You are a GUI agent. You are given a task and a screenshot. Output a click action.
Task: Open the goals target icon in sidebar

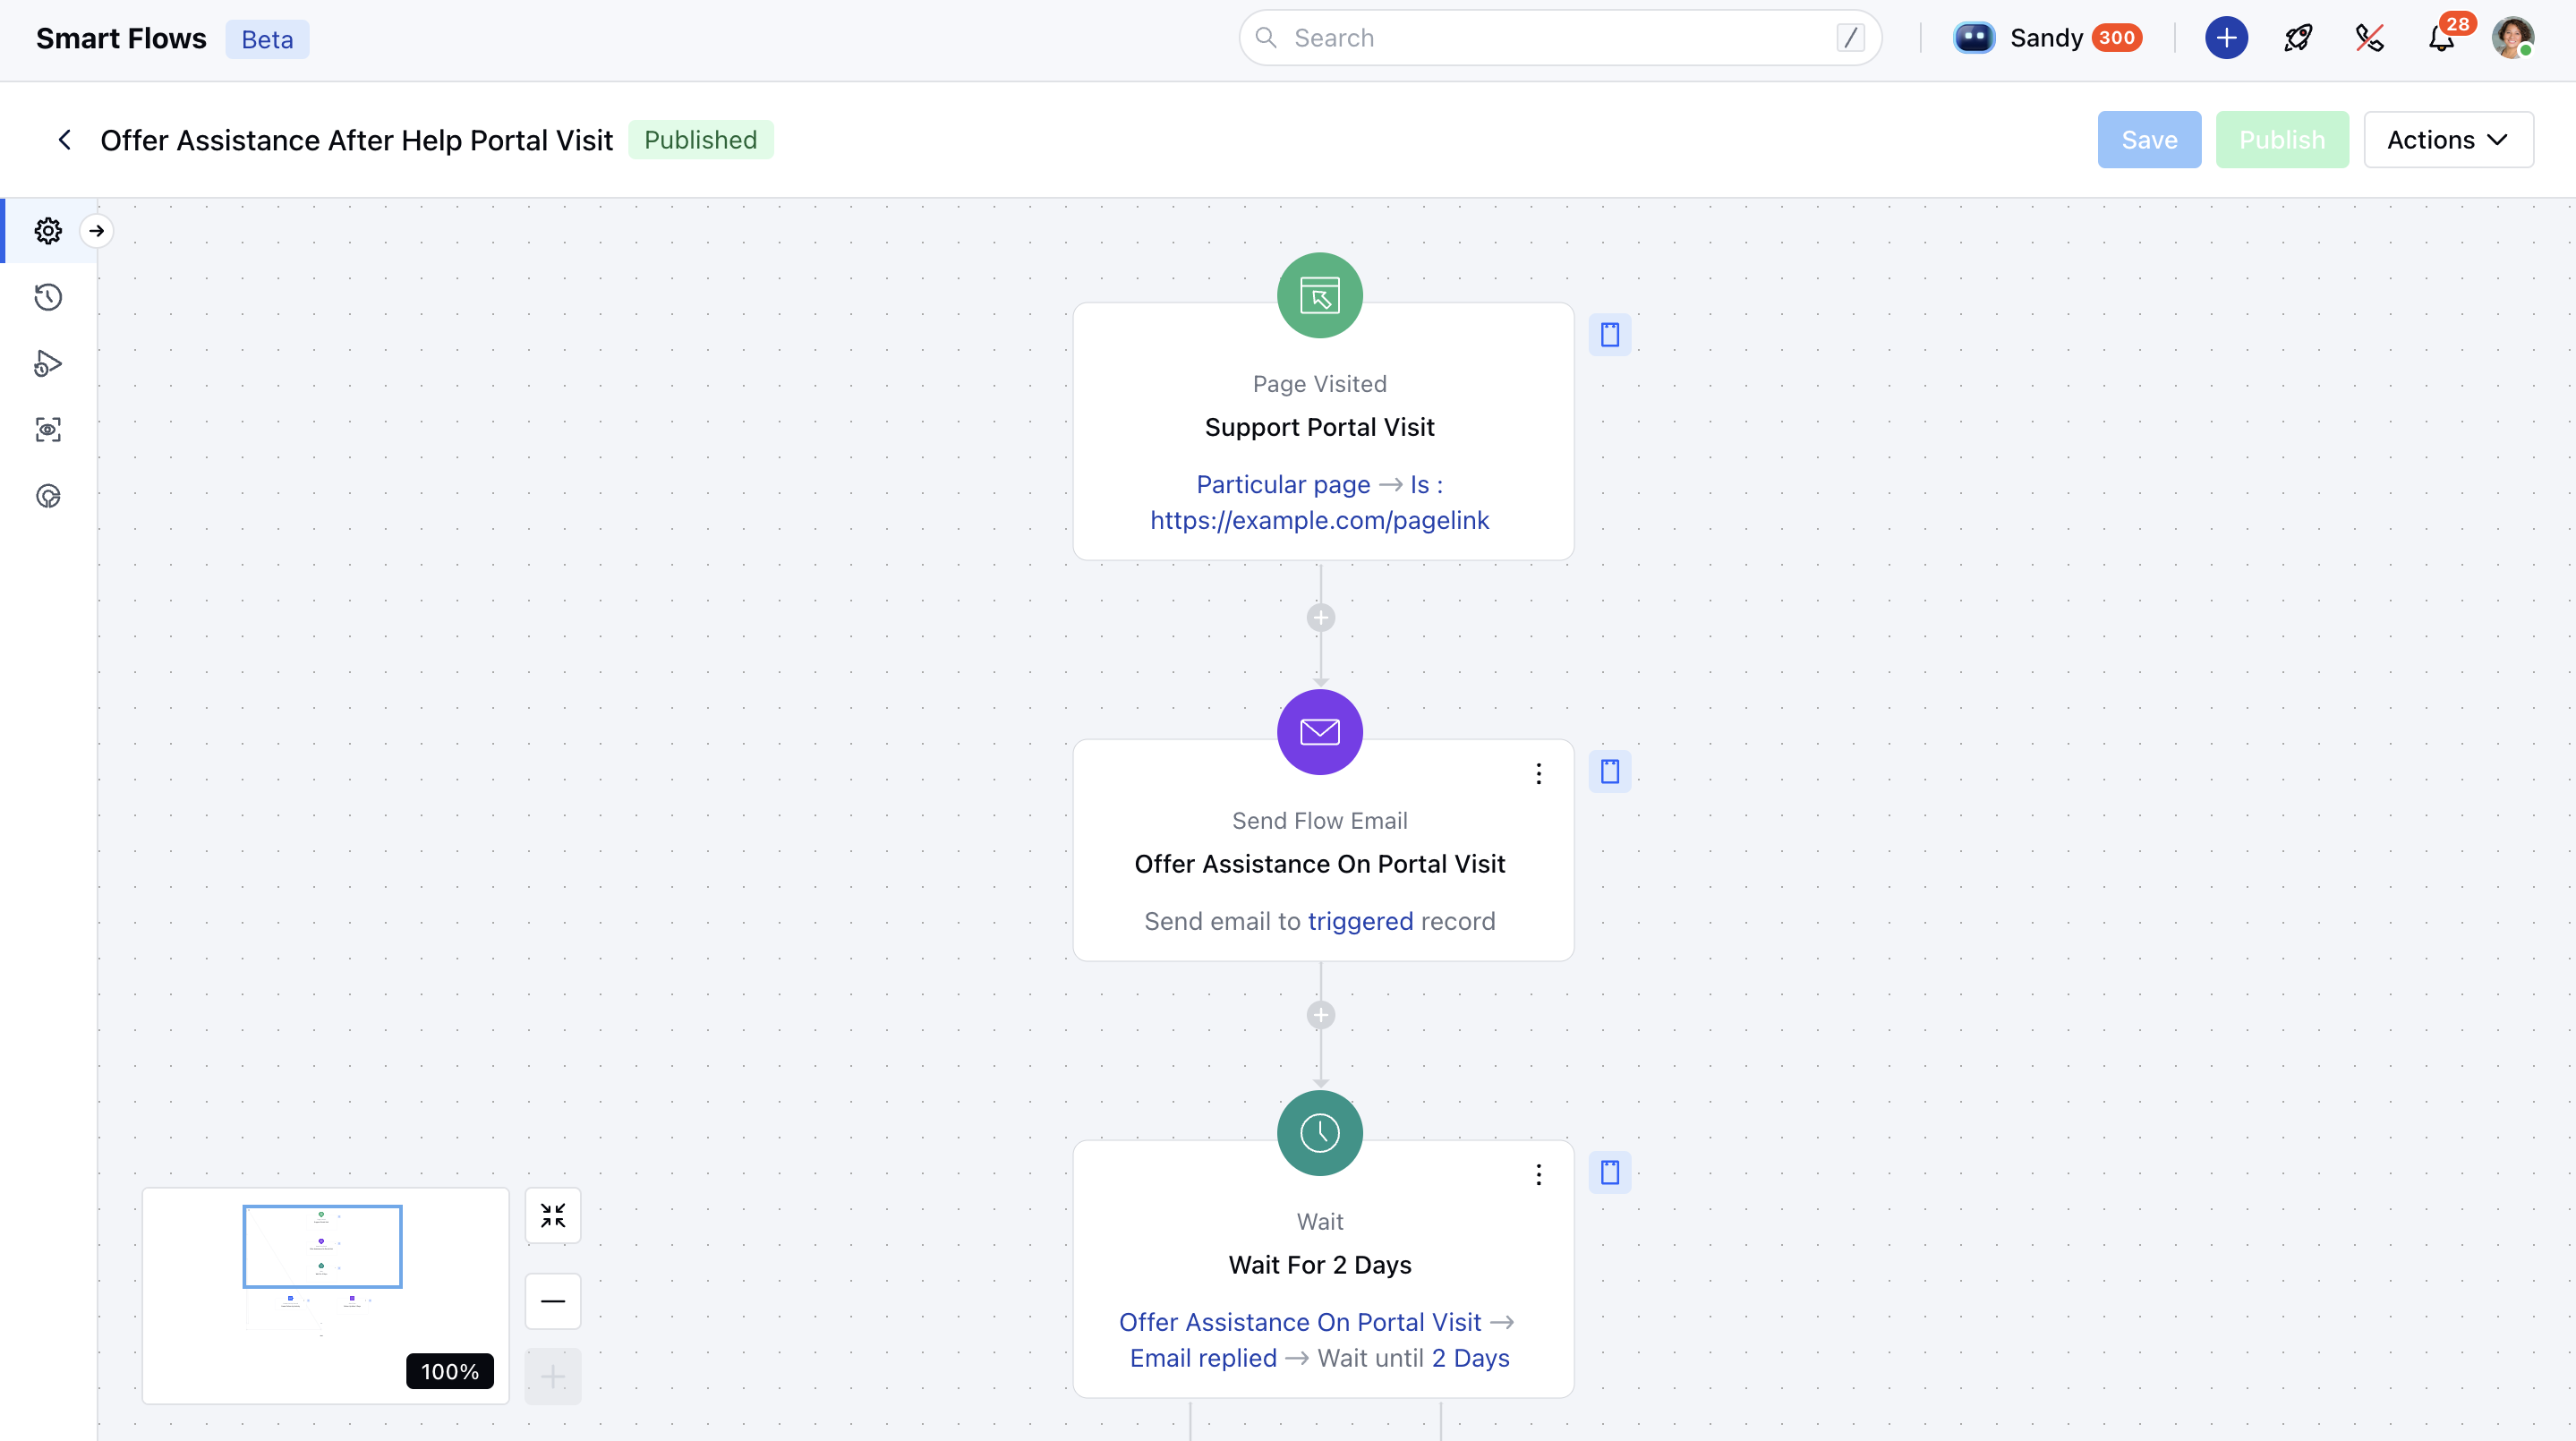click(48, 496)
